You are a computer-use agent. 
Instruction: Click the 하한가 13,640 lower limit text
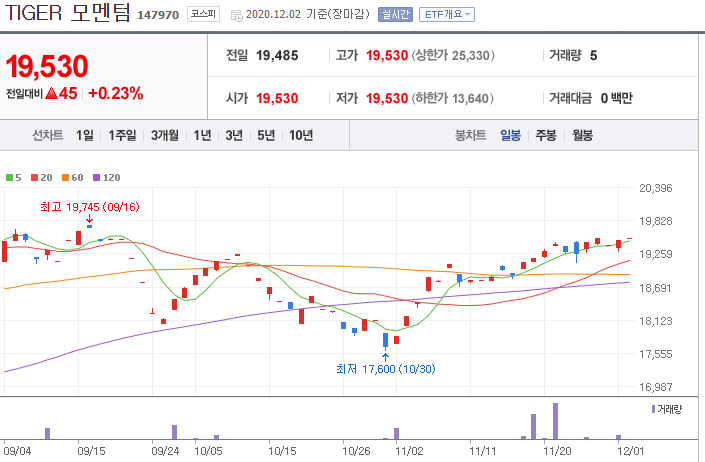coord(453,98)
